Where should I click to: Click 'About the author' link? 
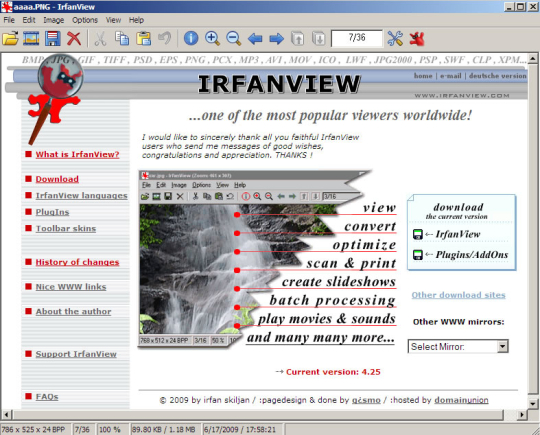pos(73,312)
